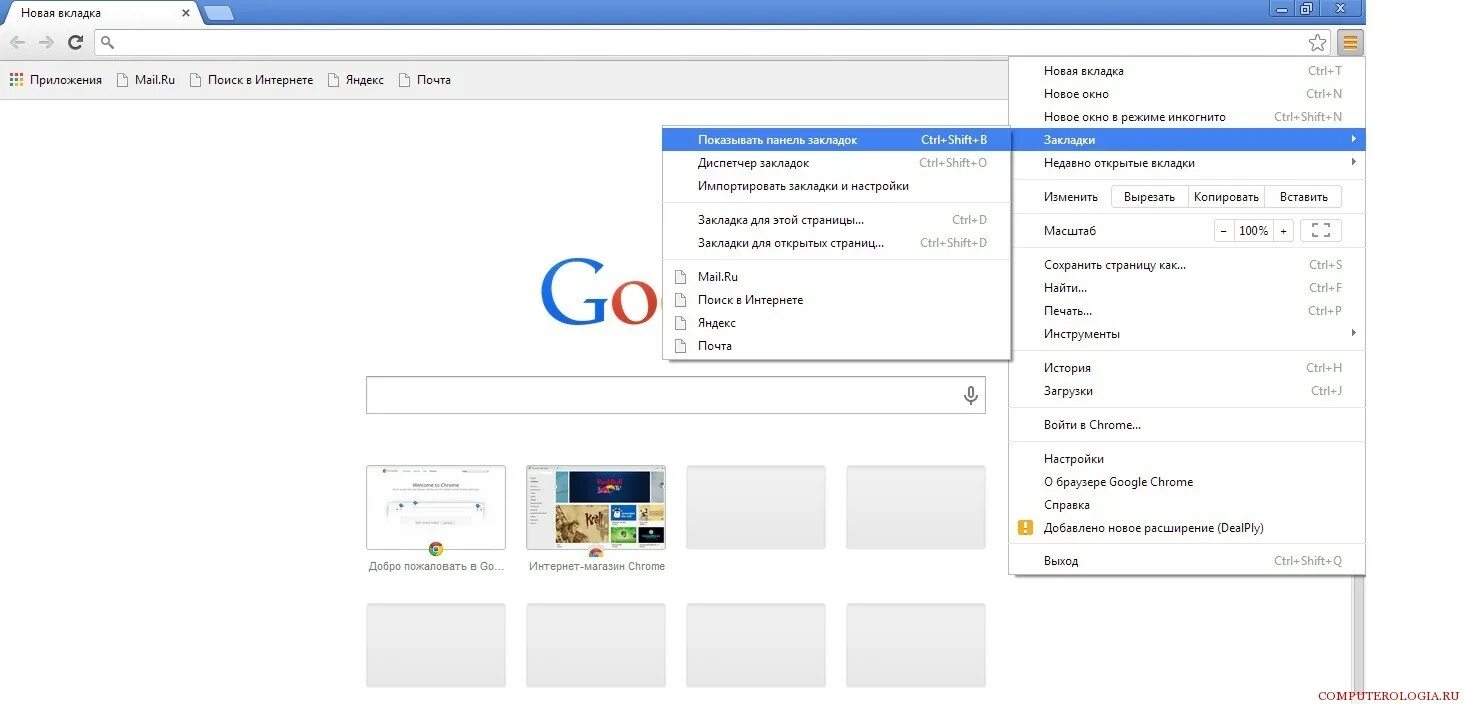Image resolution: width=1464 pixels, height=704 pixels.
Task: Open Mail.Ru from bookmarks submenu
Action: 837,277
